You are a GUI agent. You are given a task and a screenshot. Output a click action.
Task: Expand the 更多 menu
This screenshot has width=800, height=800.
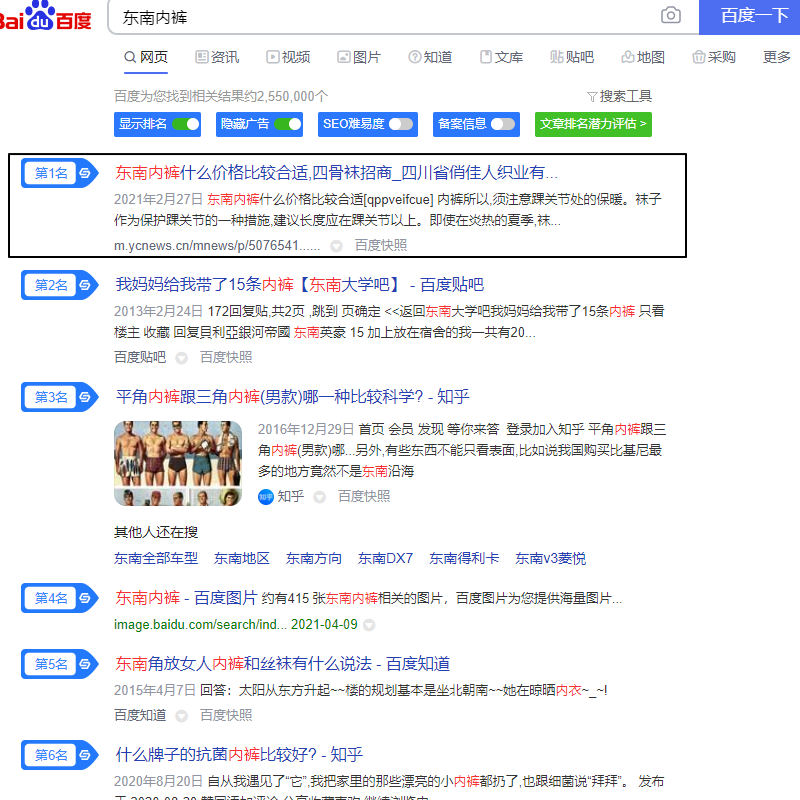coord(777,57)
